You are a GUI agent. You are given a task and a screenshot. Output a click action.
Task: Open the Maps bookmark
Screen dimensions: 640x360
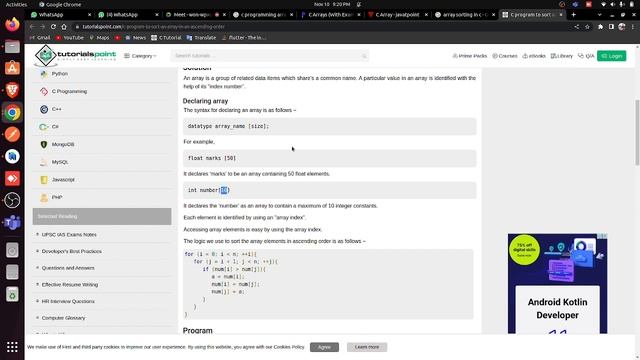[99, 38]
